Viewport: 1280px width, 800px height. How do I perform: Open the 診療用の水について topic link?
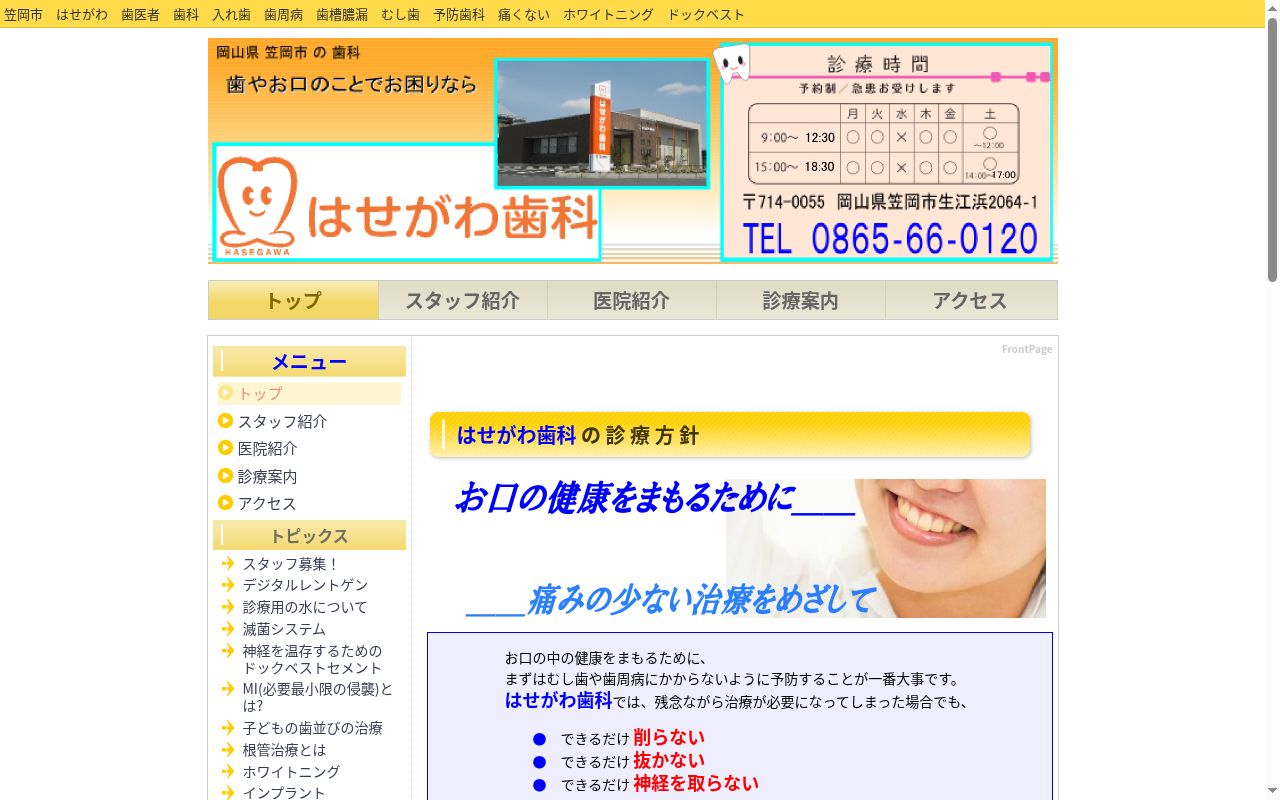[x=305, y=607]
